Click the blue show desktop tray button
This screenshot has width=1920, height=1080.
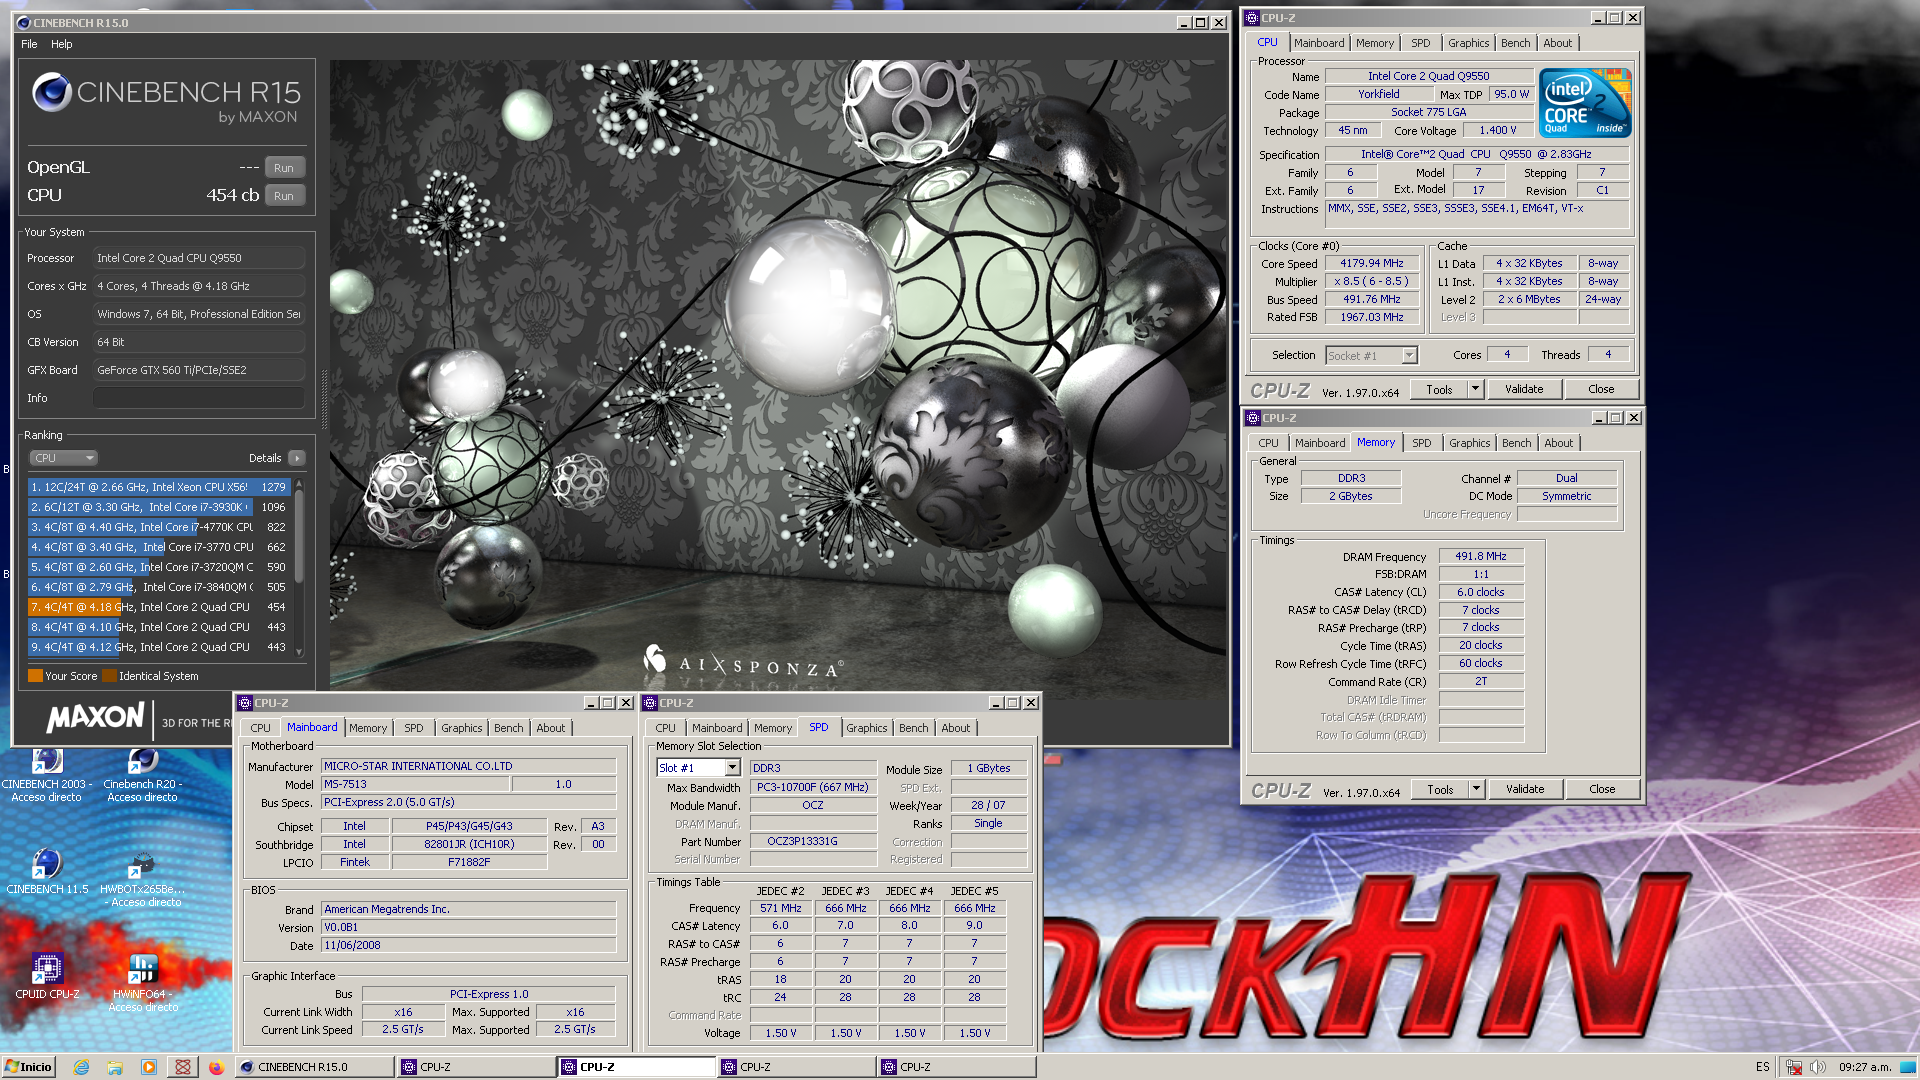[x=1909, y=1067]
